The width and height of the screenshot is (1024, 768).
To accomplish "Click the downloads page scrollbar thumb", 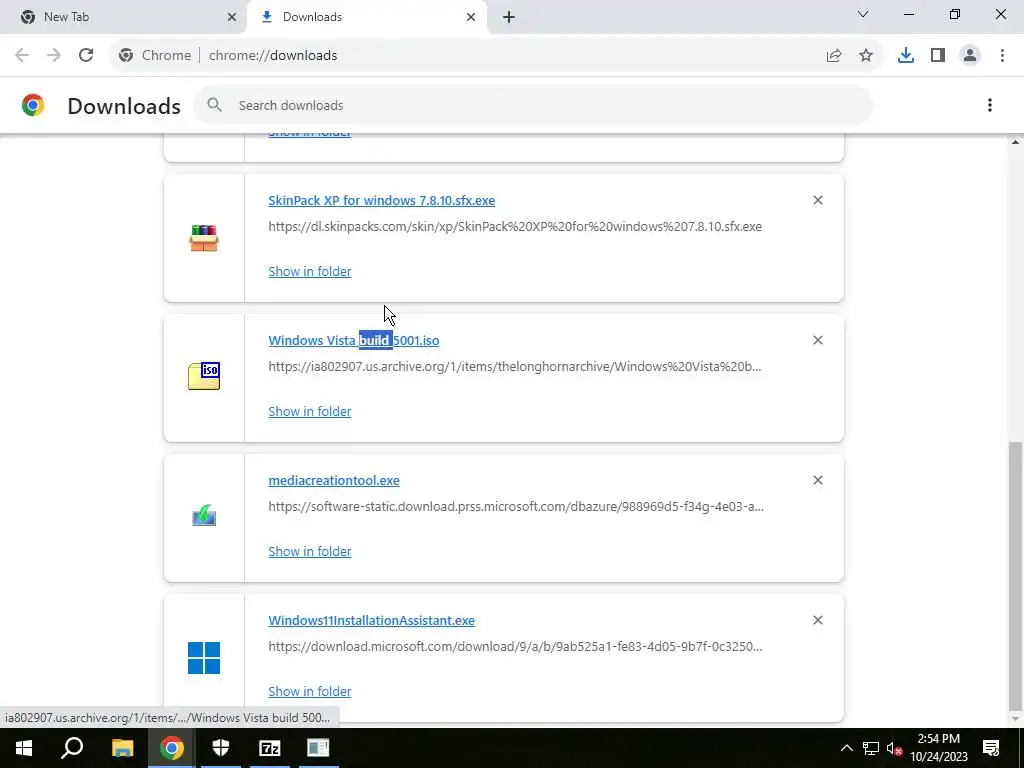I will [x=1015, y=575].
